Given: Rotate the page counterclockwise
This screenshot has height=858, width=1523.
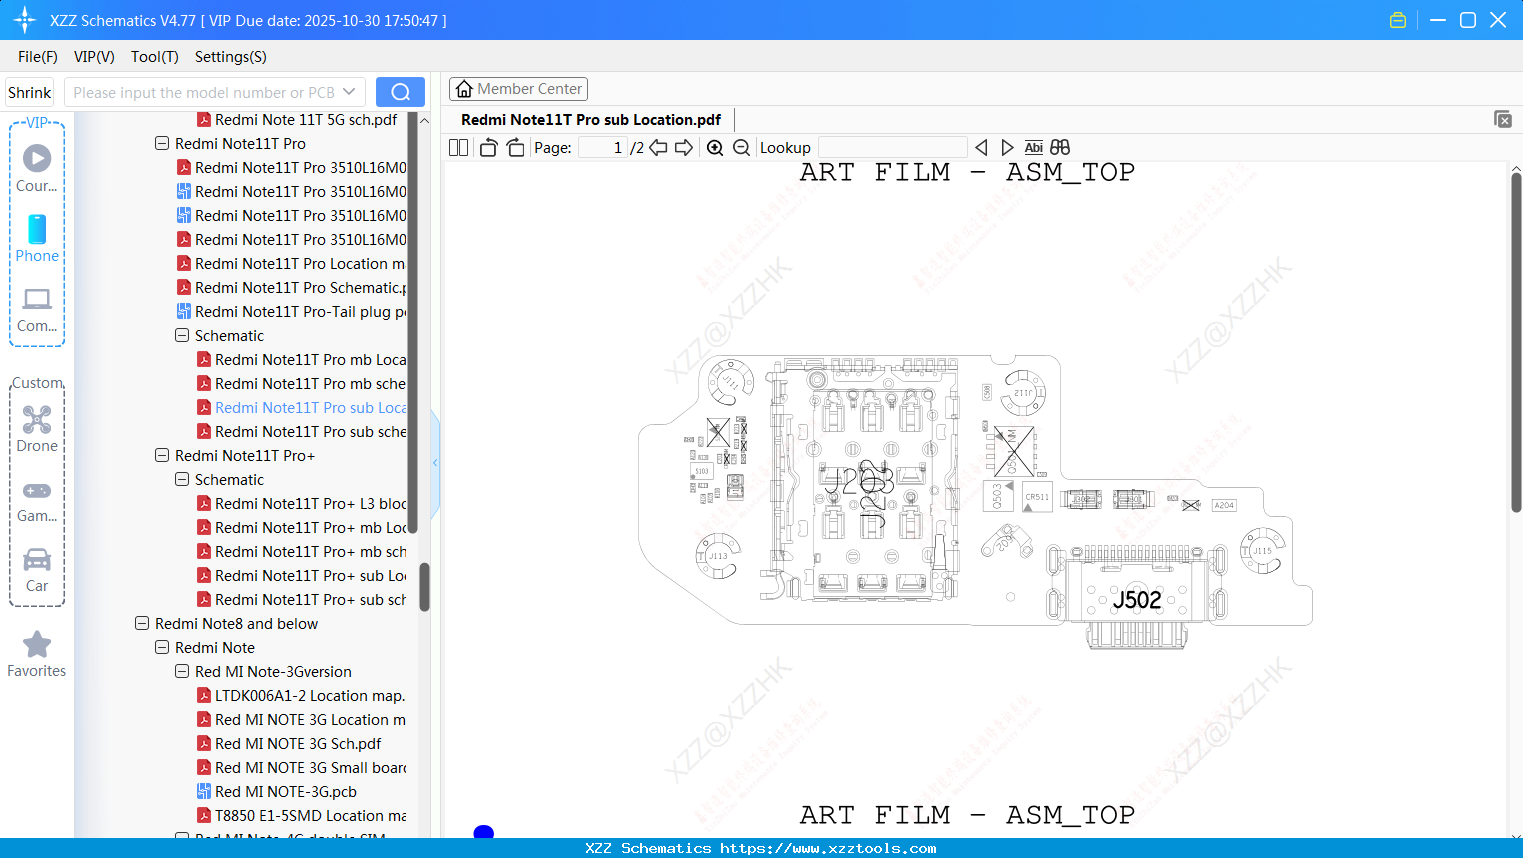Looking at the screenshot, I should 488,148.
